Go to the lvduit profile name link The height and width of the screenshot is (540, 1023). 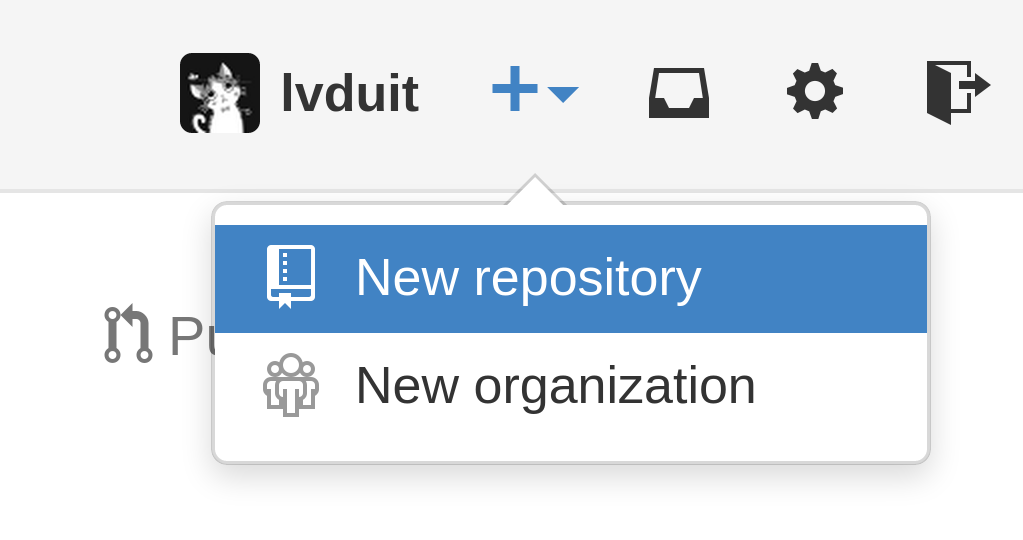click(350, 93)
